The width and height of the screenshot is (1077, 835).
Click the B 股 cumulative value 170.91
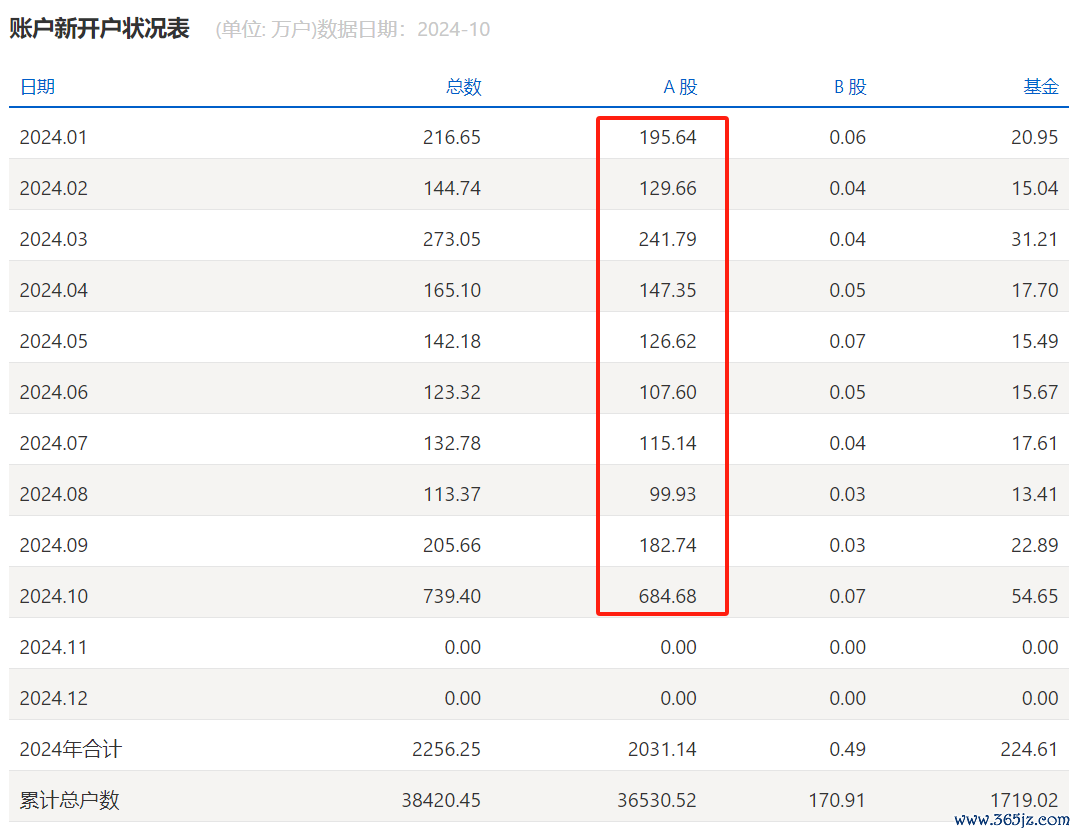[x=835, y=800]
